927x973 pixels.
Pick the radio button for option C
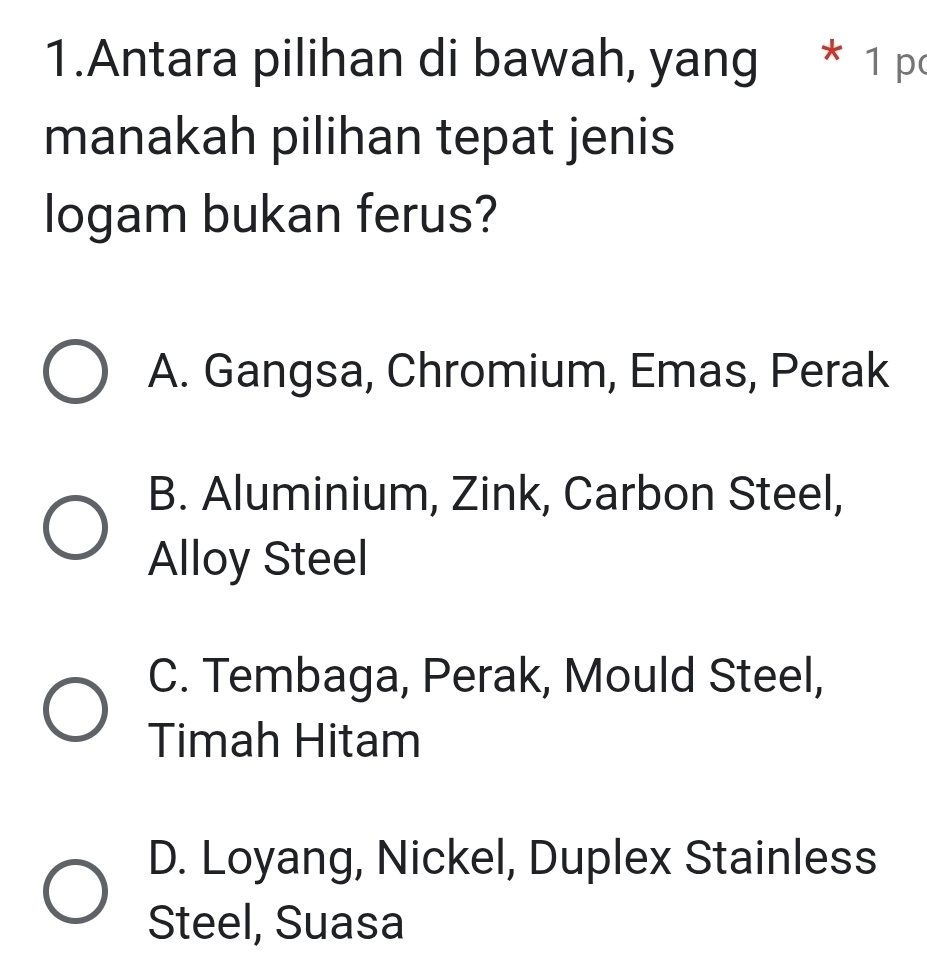point(75,710)
